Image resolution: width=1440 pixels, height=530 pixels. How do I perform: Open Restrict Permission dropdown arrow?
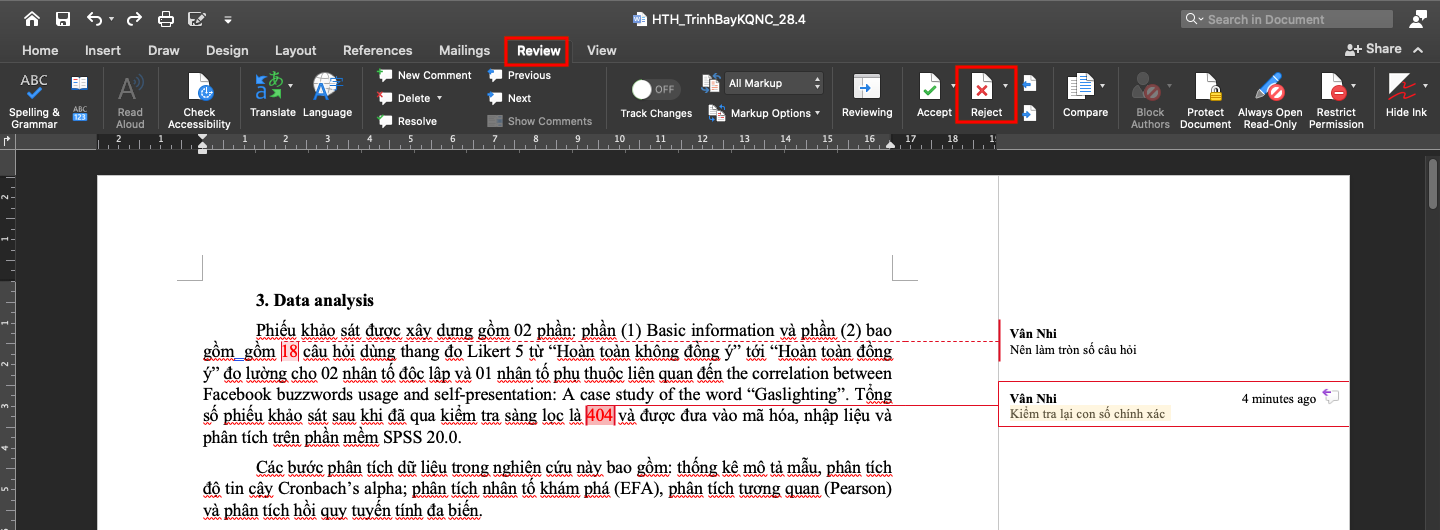[1353, 86]
